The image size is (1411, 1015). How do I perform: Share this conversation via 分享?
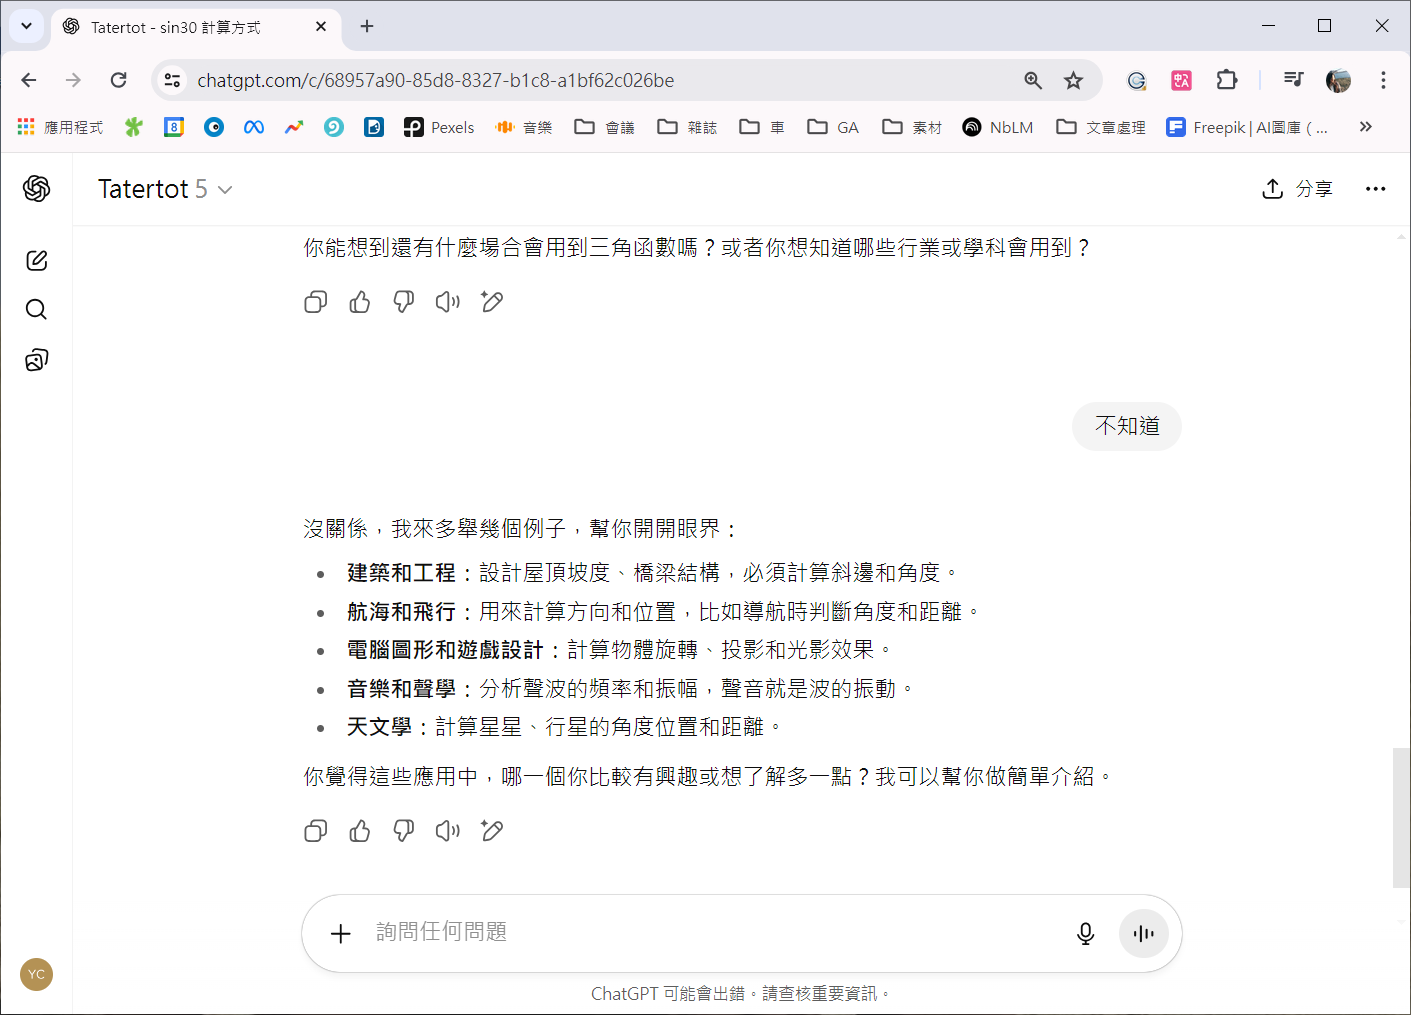pyautogui.click(x=1298, y=189)
